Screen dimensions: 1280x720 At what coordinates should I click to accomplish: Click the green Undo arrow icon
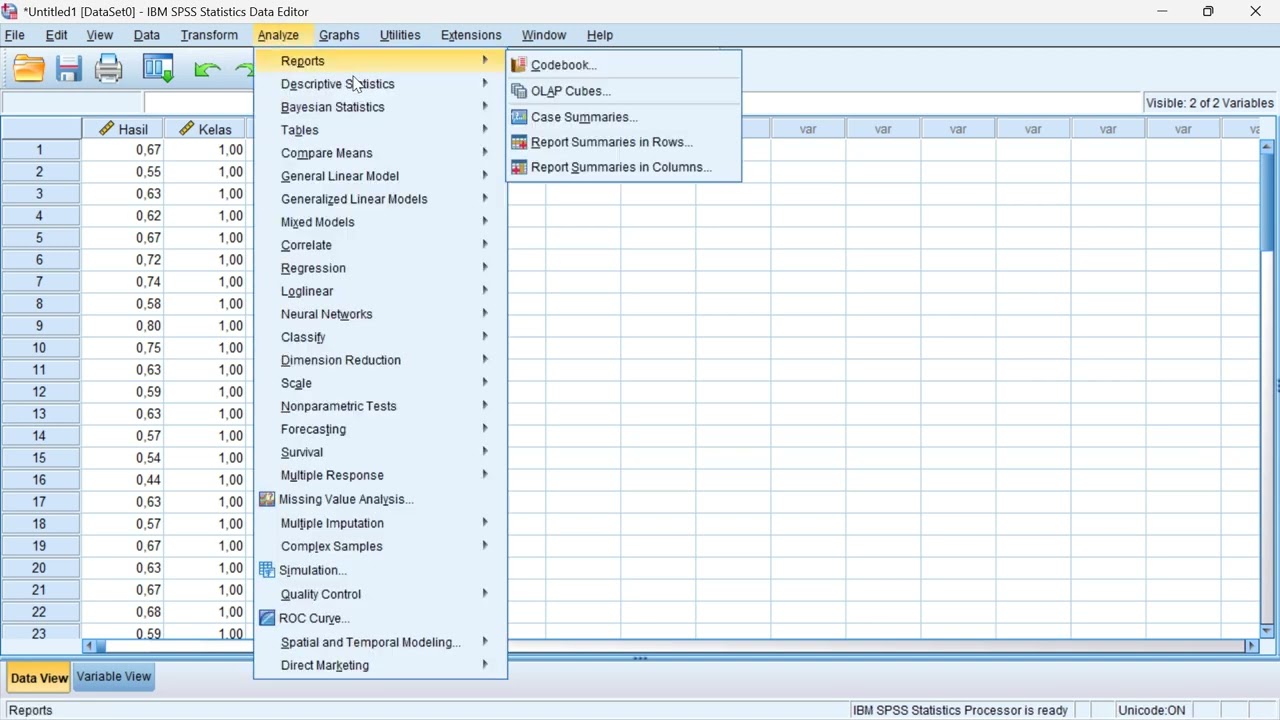[207, 69]
